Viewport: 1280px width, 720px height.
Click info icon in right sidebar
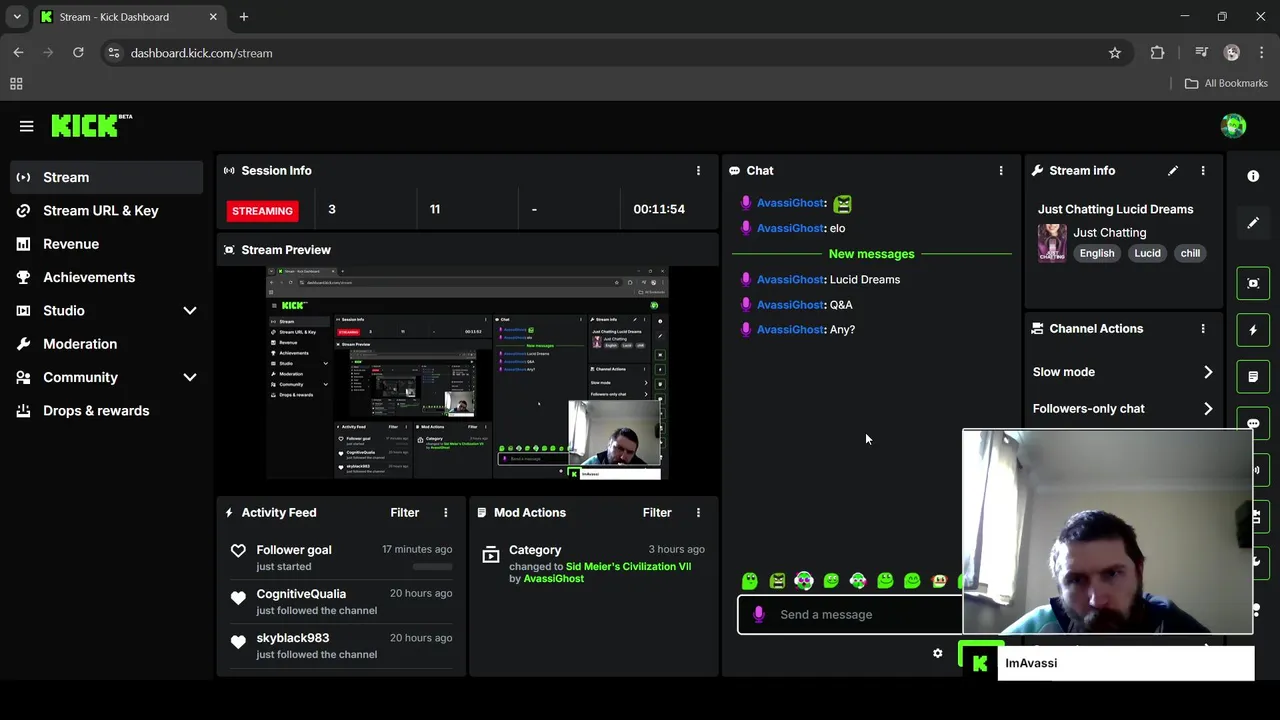click(x=1253, y=176)
